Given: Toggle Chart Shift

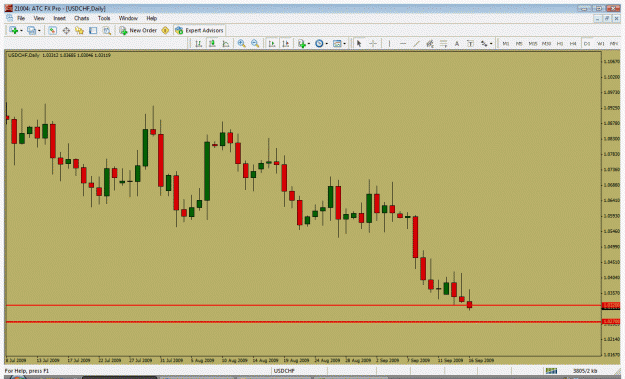Looking at the screenshot, I should (x=285, y=43).
